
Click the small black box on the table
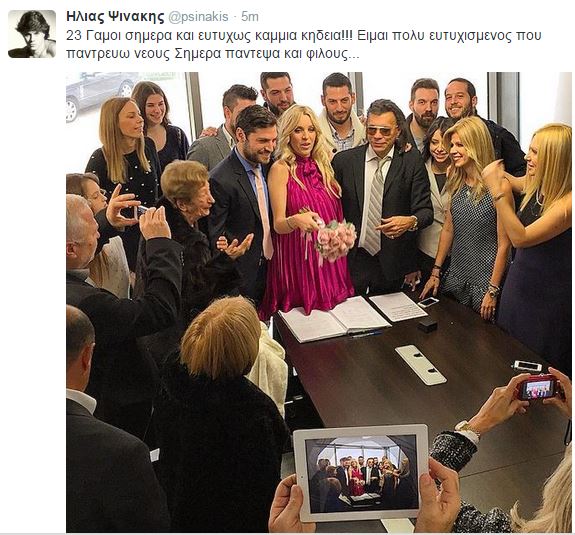click(x=428, y=325)
